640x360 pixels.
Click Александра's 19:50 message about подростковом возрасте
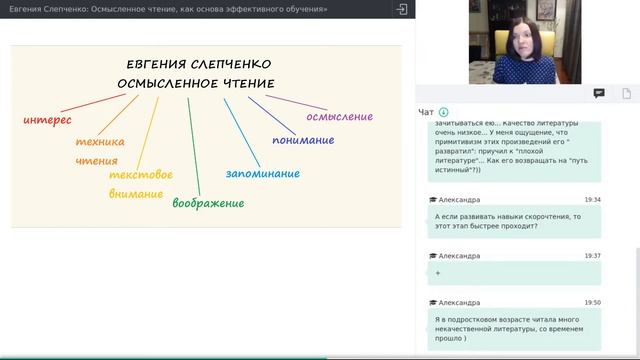tap(514, 329)
